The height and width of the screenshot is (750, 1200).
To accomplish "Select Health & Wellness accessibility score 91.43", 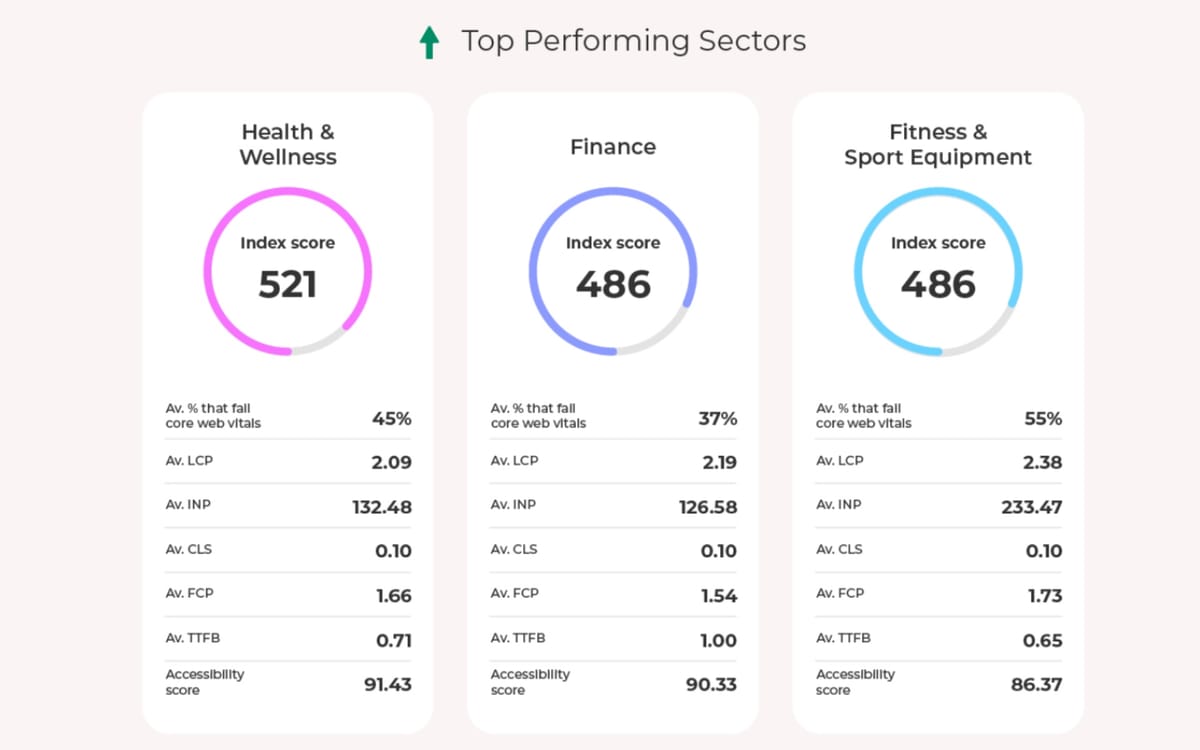I will [x=387, y=685].
